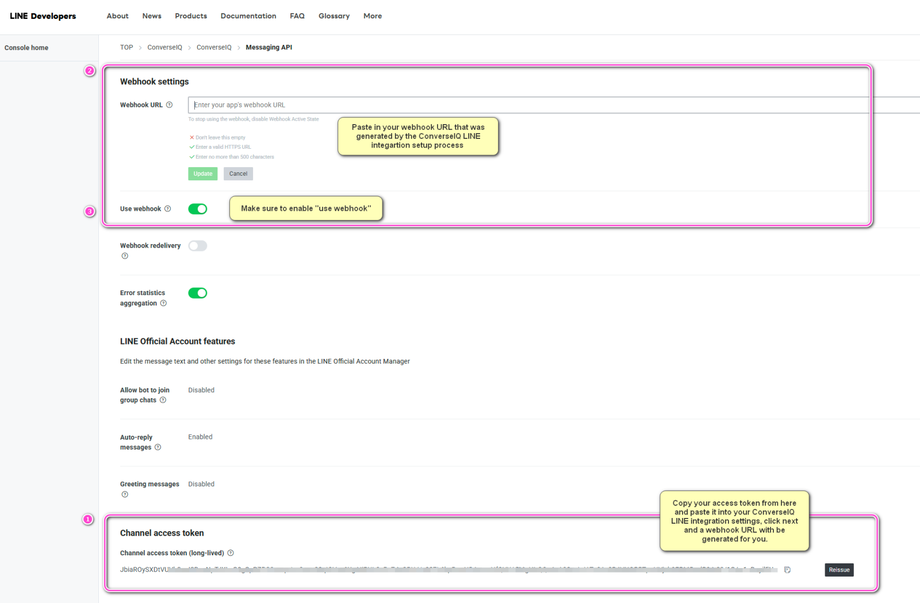Click Error statistics aggregation help icon
The height and width of the screenshot is (603, 920).
tap(164, 303)
